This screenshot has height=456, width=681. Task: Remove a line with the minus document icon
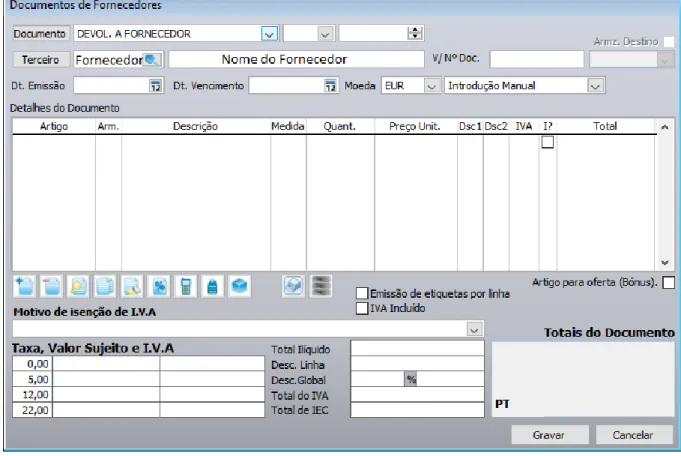click(x=51, y=287)
